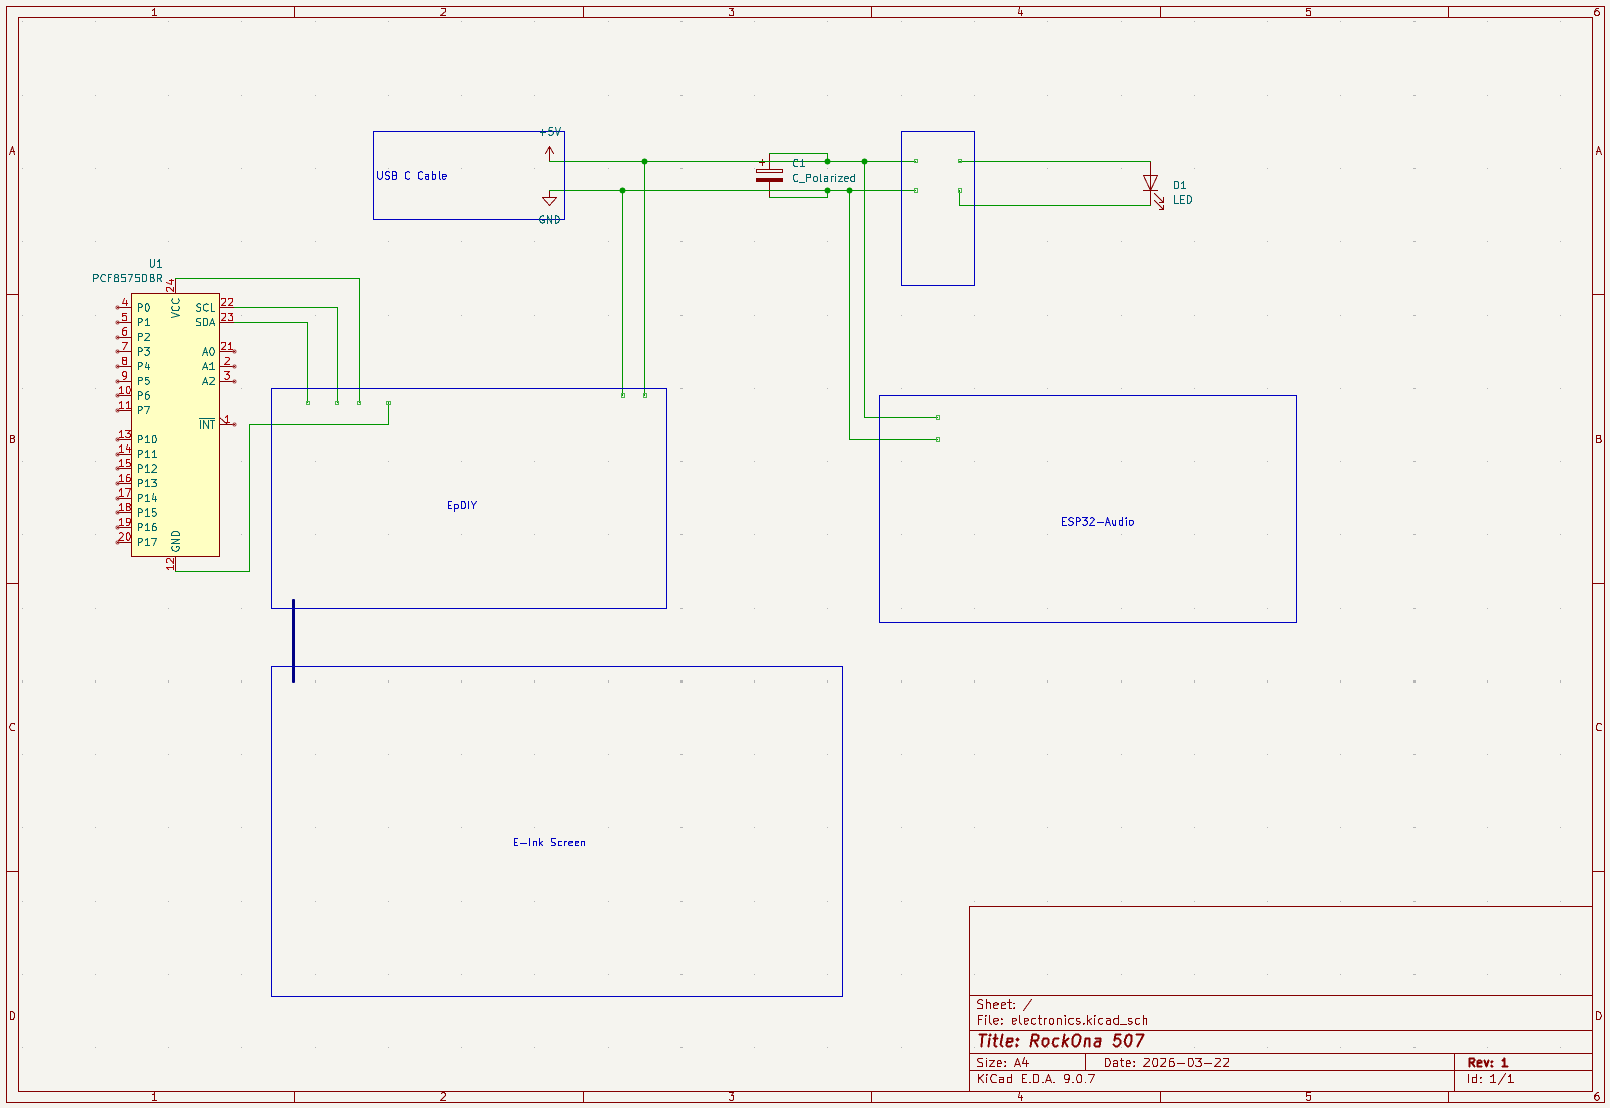The height and width of the screenshot is (1108, 1610).
Task: Select the ESP32-Audio block label
Action: 1097,522
